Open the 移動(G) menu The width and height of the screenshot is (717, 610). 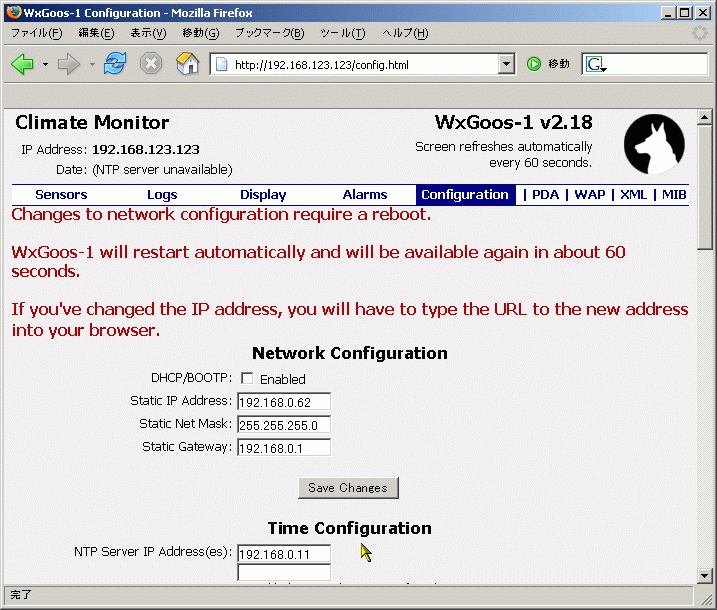[201, 33]
